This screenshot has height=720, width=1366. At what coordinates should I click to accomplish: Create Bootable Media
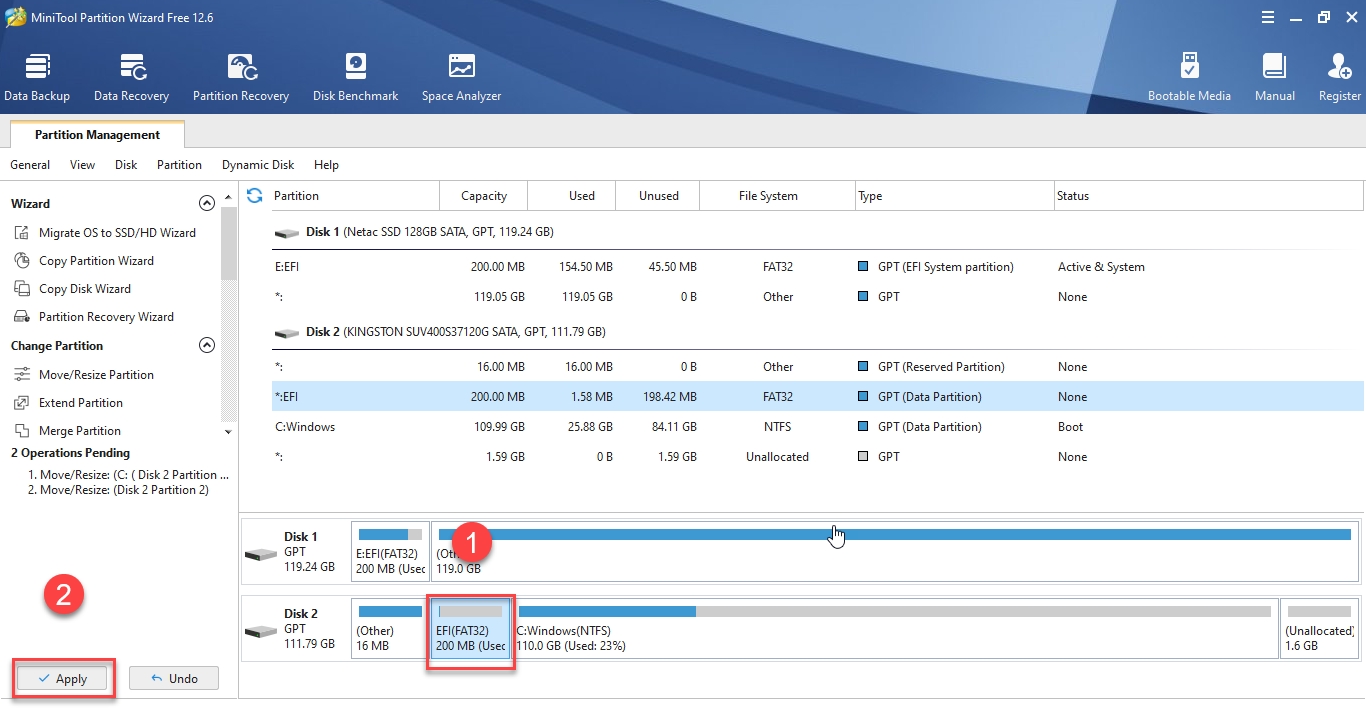click(x=1189, y=78)
